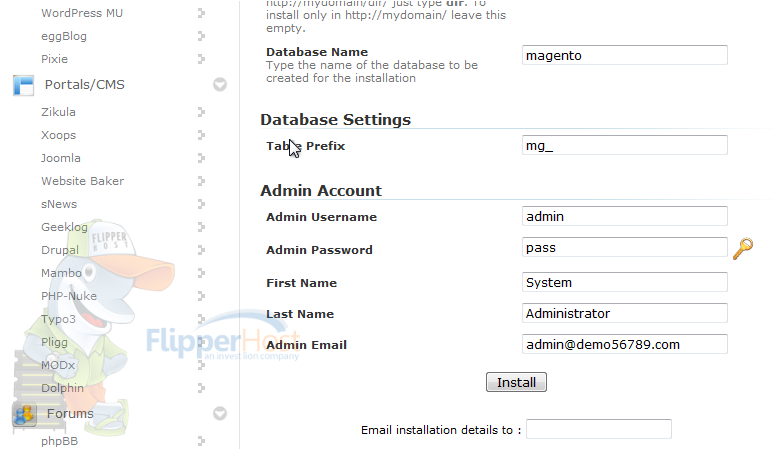Click the Forums category icon
Screen dimensions: 776x450
[24, 414]
